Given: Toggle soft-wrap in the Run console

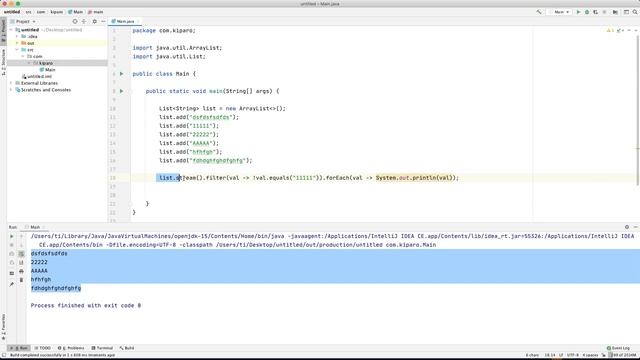Looking at the screenshot, I should click(21, 254).
